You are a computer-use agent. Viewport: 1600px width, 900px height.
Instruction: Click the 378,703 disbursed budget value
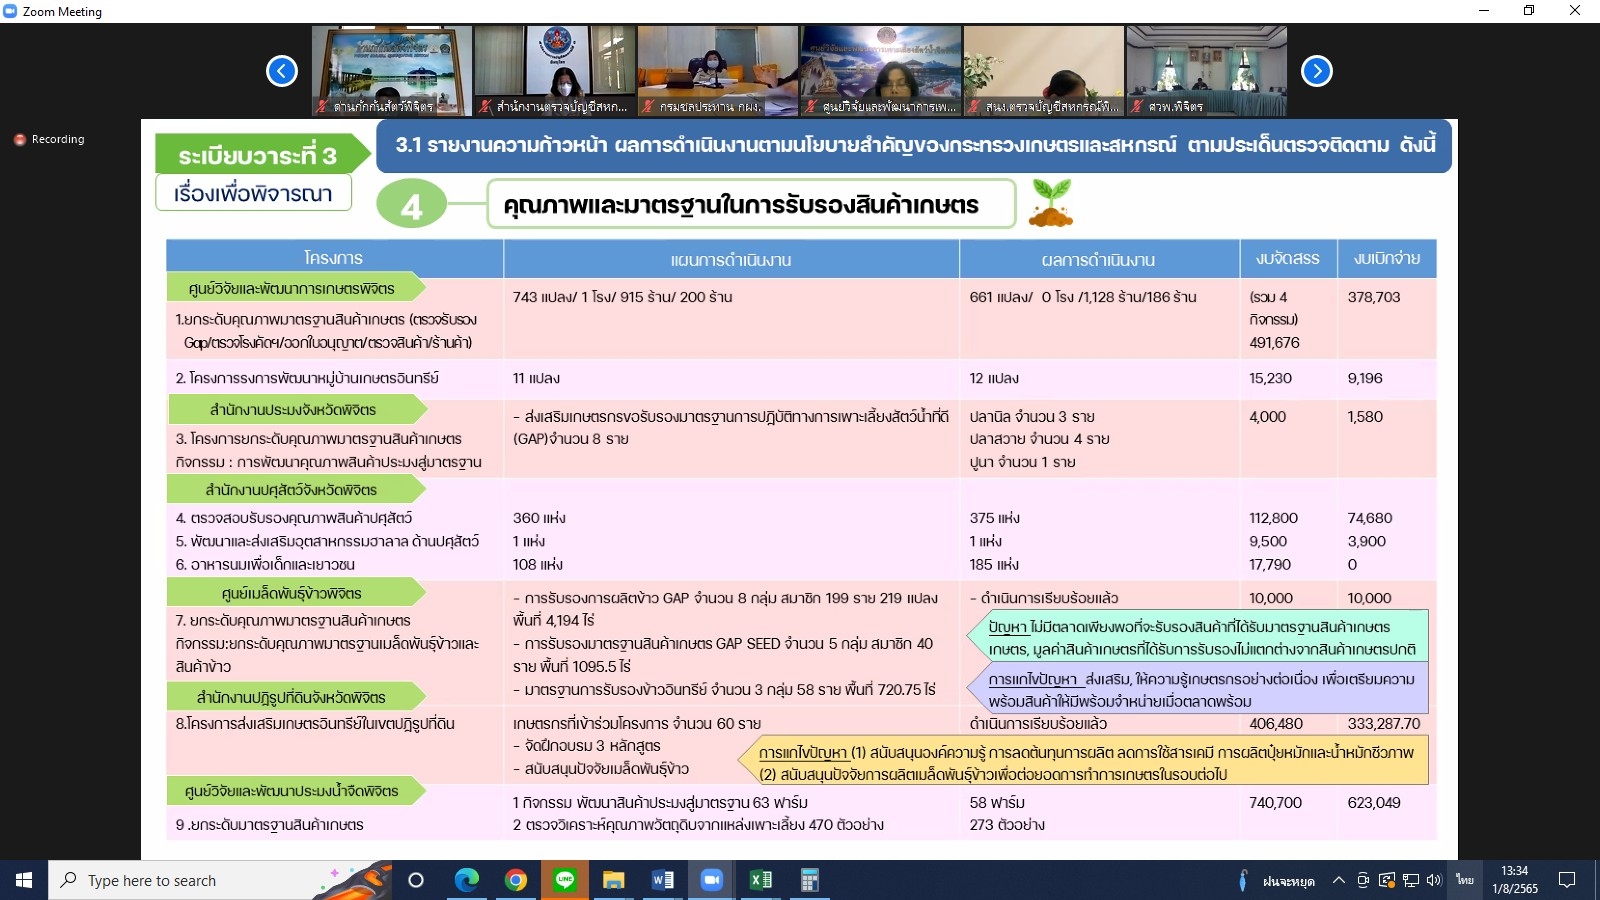pos(1374,297)
